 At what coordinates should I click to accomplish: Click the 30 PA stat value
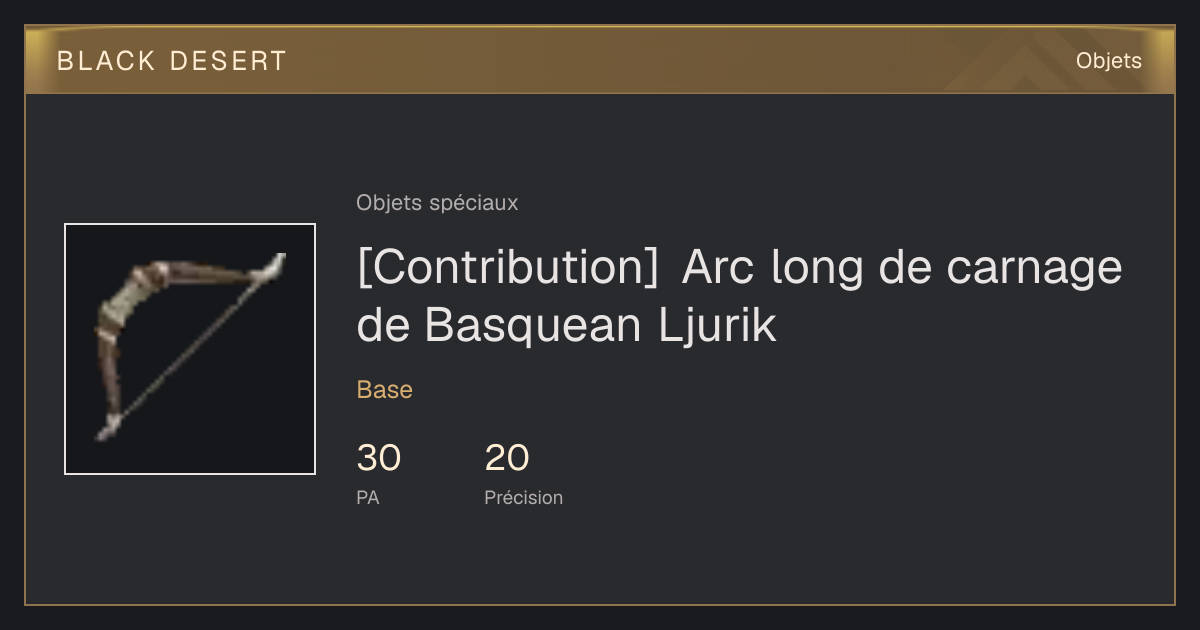point(379,458)
